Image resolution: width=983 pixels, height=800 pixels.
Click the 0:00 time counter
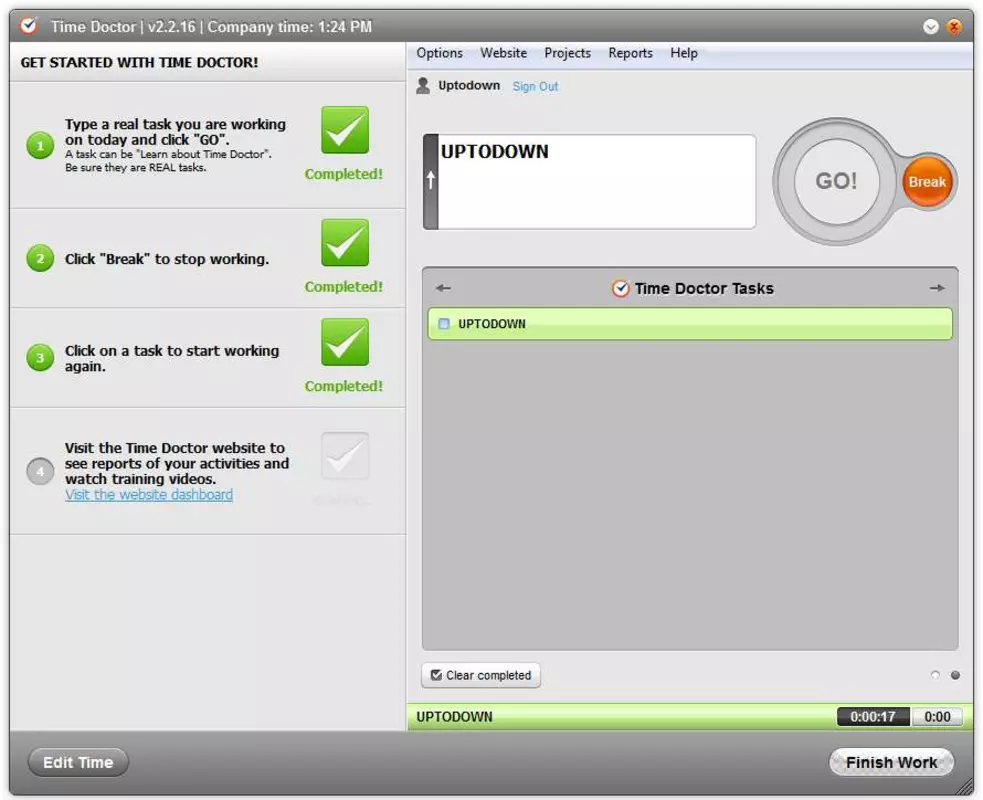tap(937, 717)
